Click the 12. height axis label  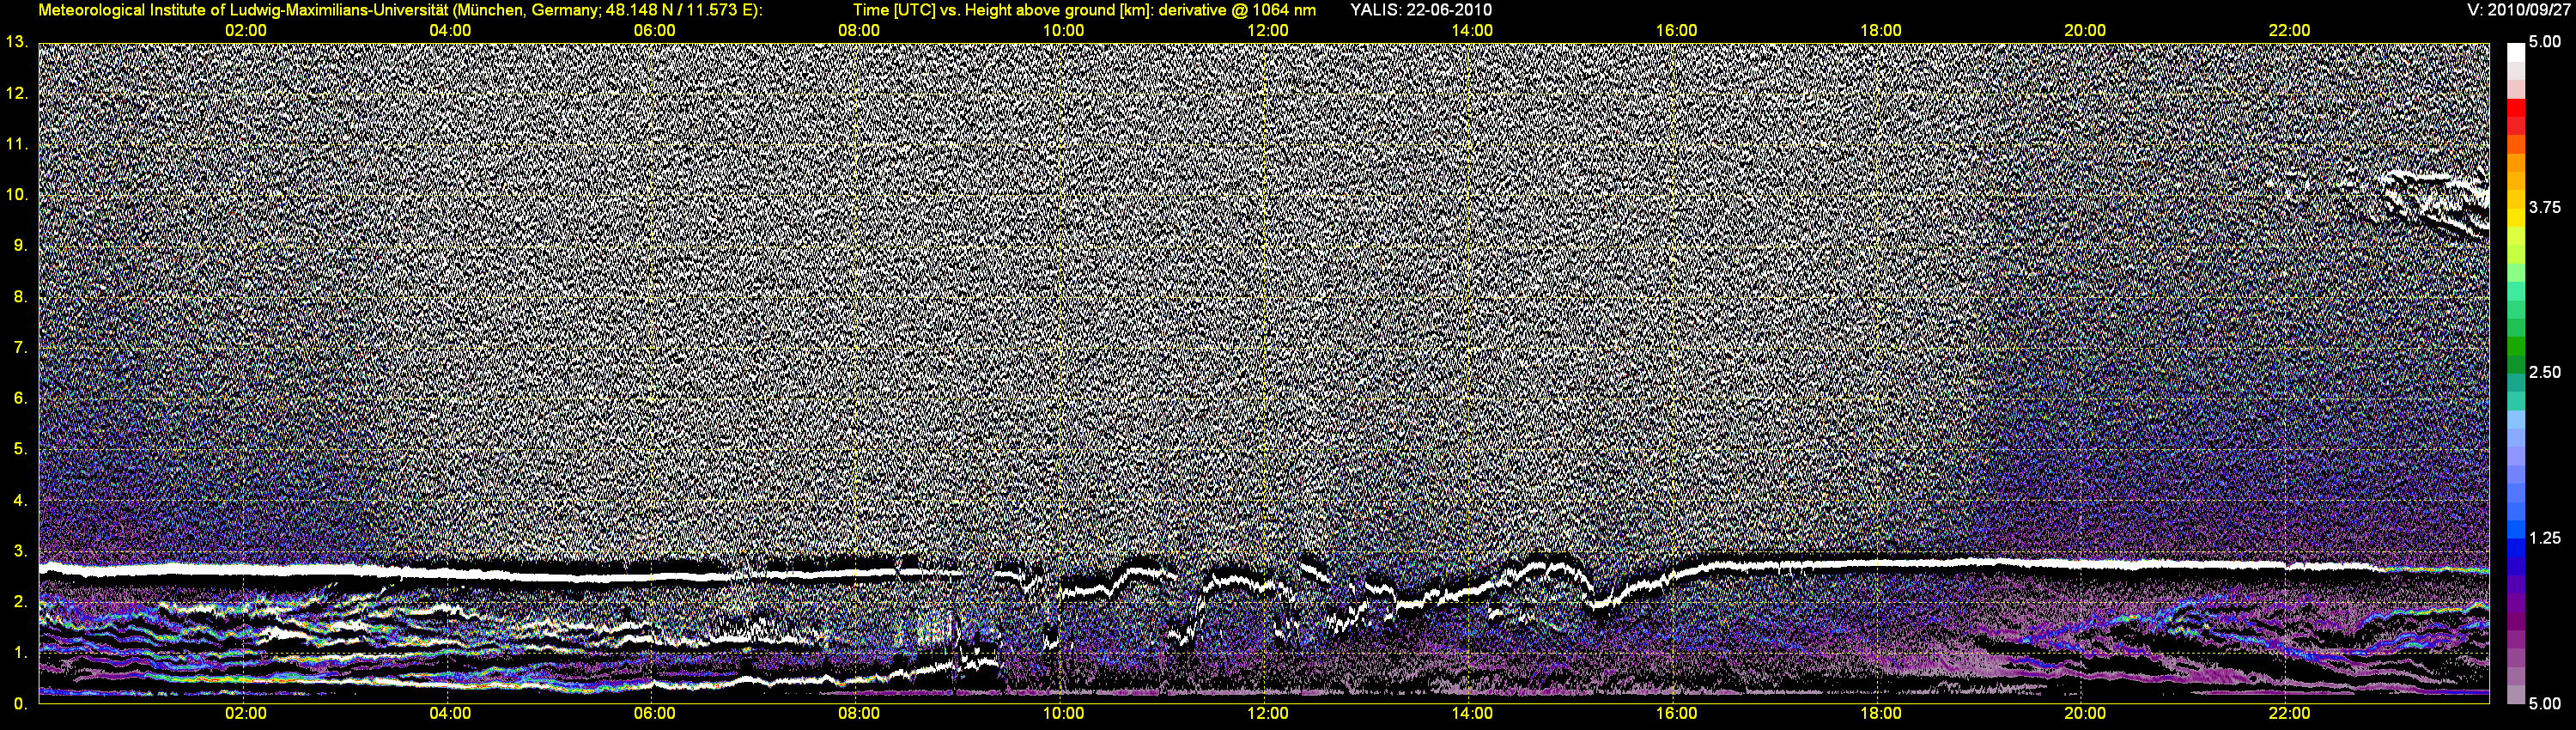click(17, 93)
